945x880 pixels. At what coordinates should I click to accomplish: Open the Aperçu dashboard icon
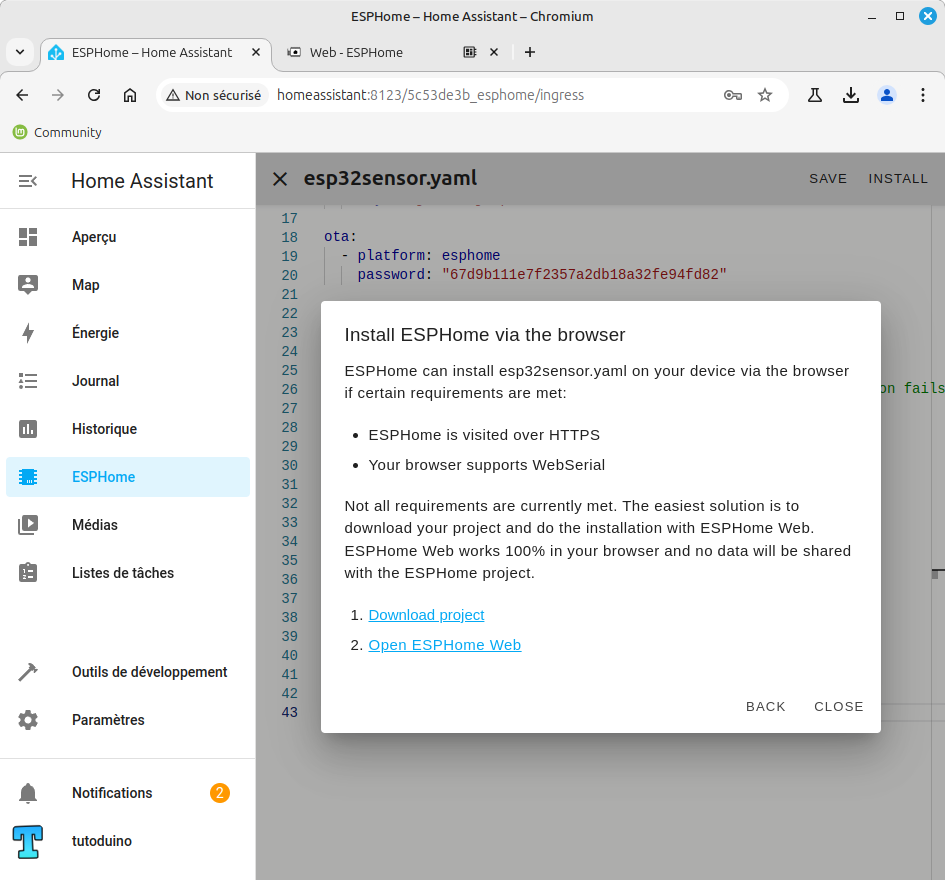[x=28, y=237]
